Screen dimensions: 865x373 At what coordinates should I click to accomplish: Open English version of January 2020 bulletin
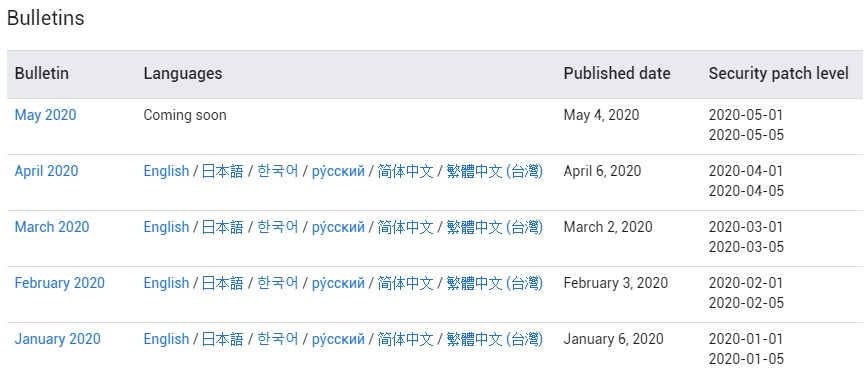click(166, 339)
